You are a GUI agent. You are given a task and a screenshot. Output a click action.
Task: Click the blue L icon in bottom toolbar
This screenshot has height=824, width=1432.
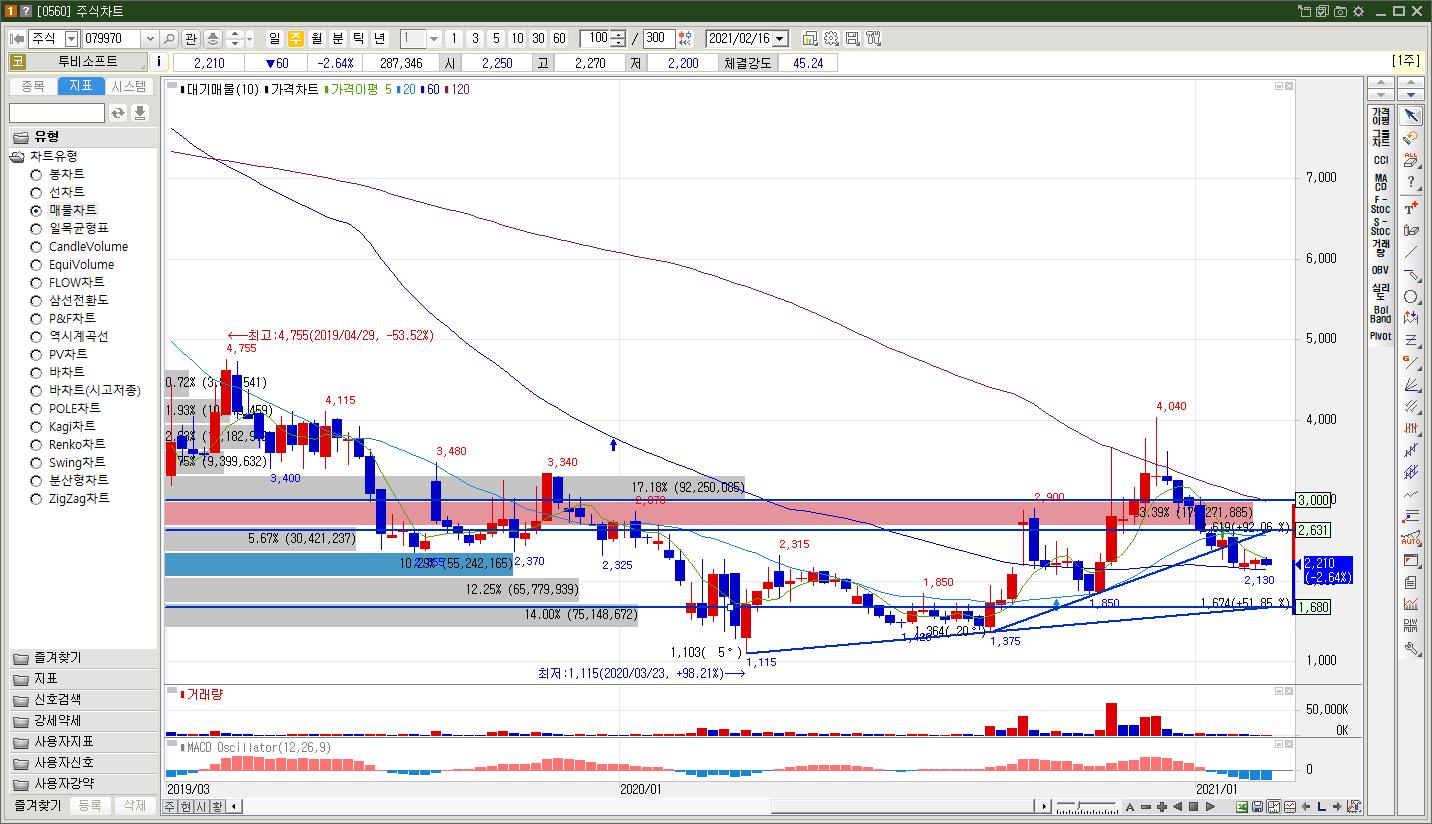click(x=1321, y=807)
